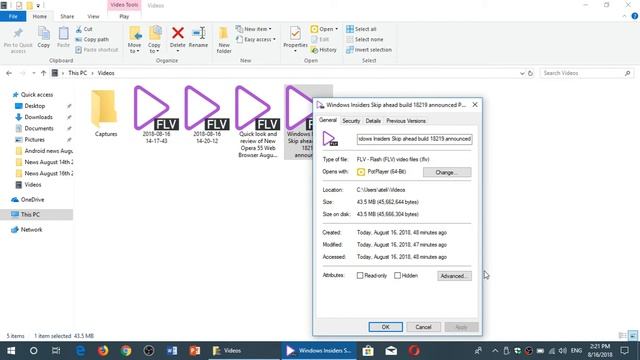Switch to the View ribbon tab
640x360 pixels.
tap(93, 16)
